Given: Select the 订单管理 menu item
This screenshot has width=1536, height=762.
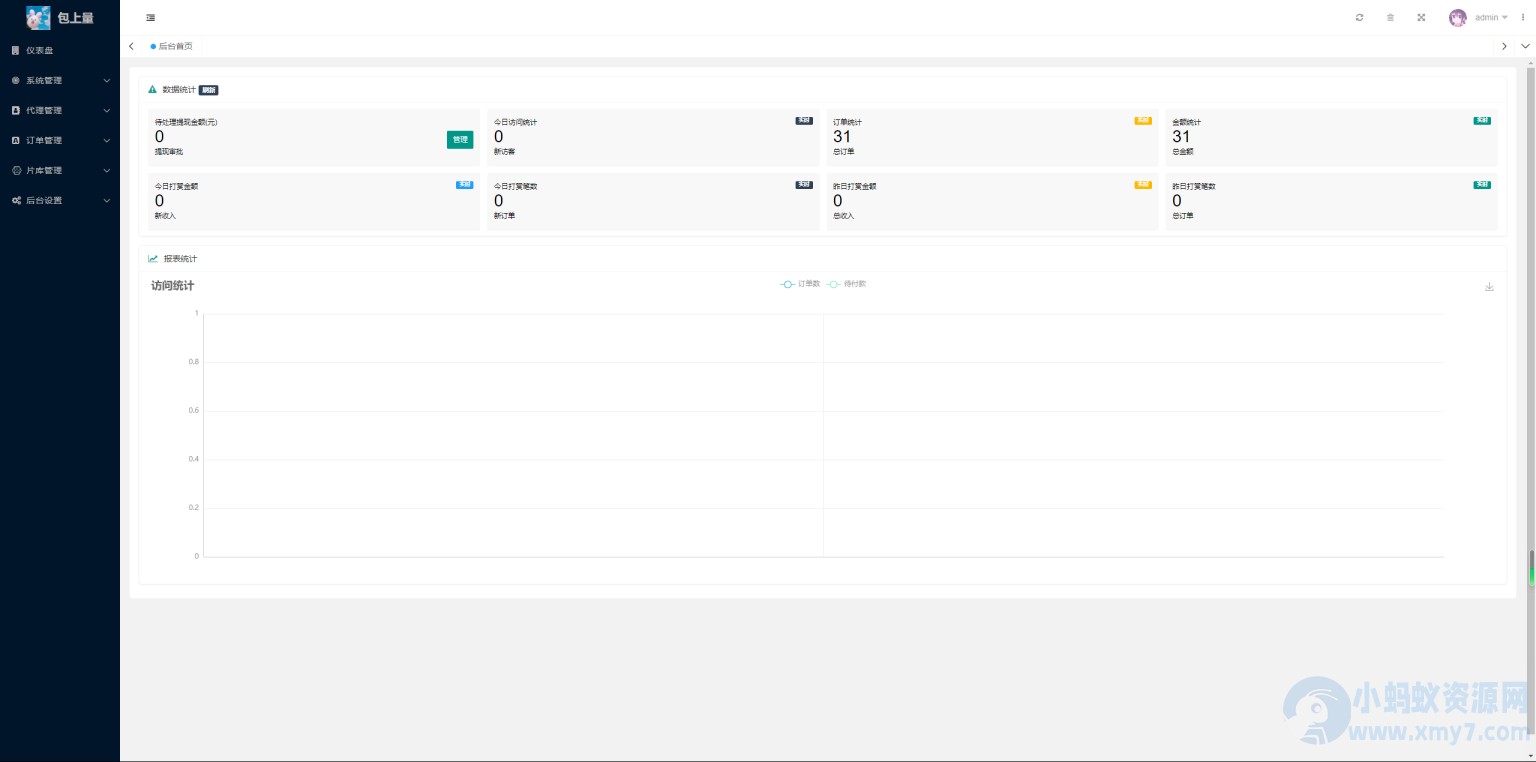Looking at the screenshot, I should (x=60, y=140).
